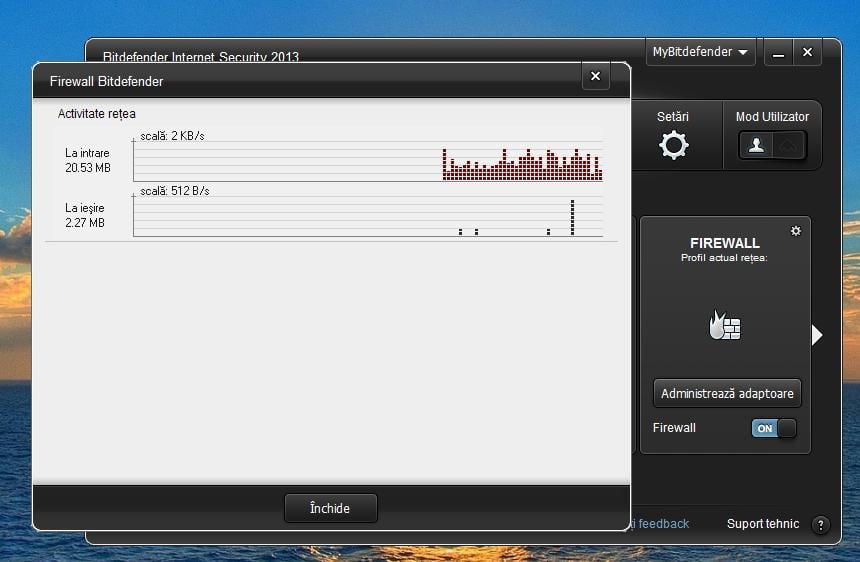Viewport: 860px width, 562px height.
Task: Click the outgoing traffic graph
Action: tap(368, 216)
